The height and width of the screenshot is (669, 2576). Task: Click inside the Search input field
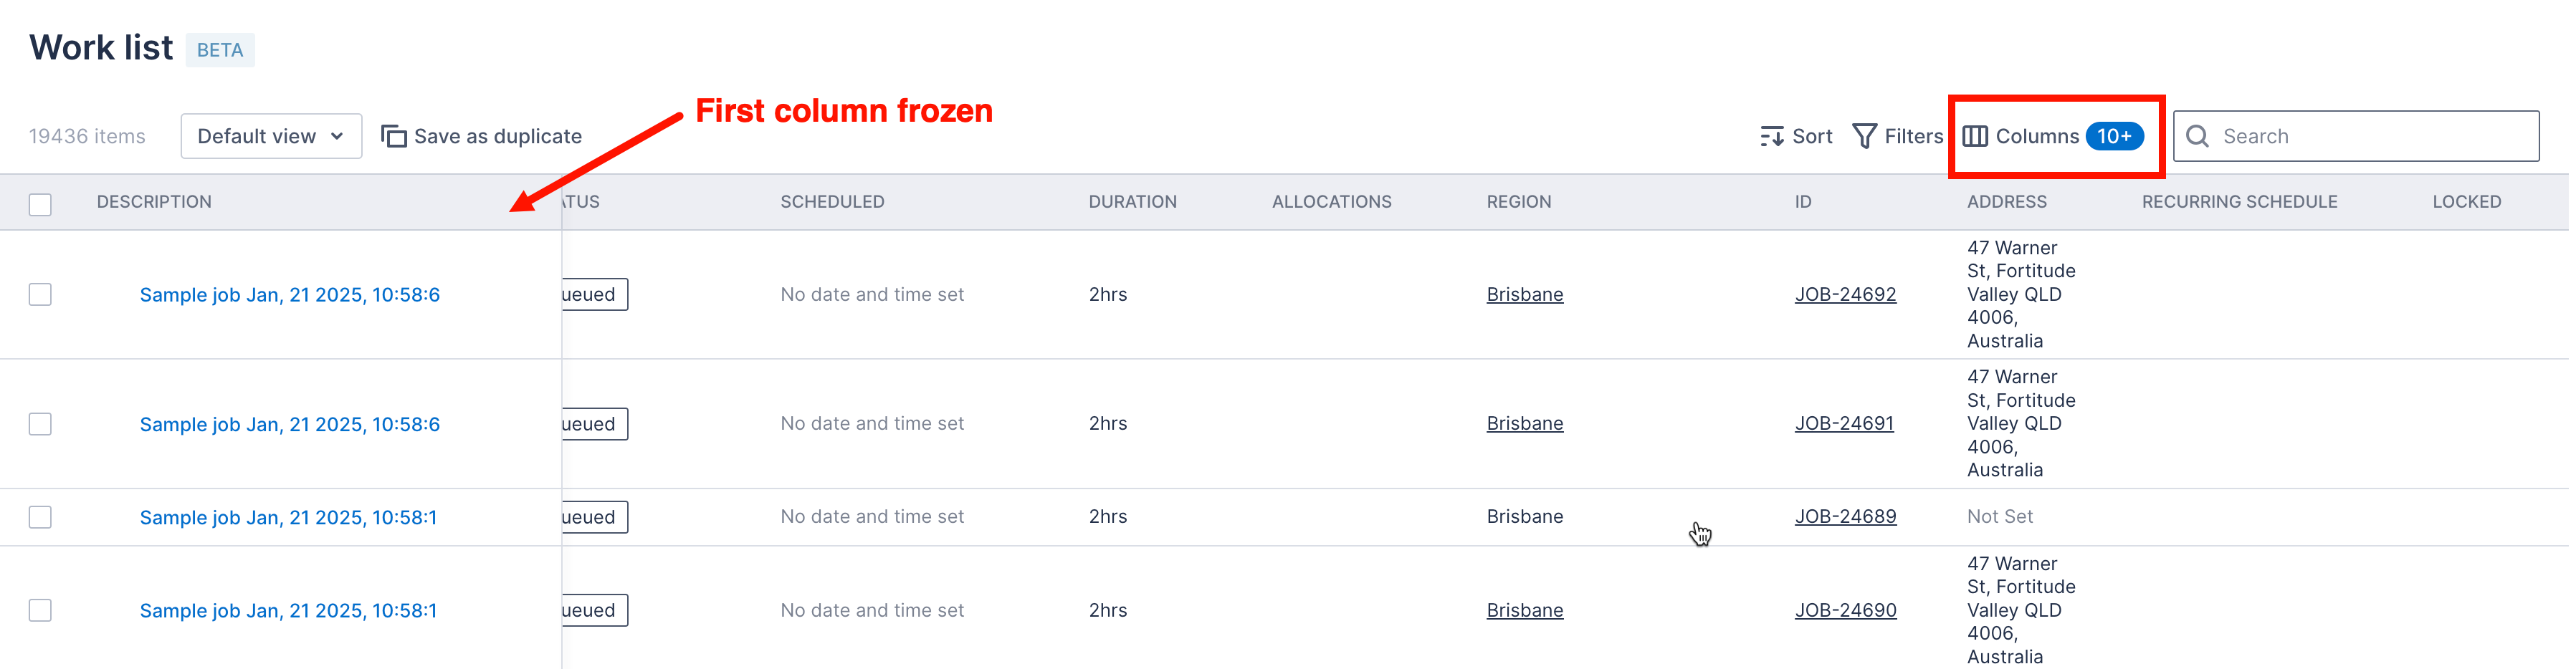click(x=2330, y=136)
